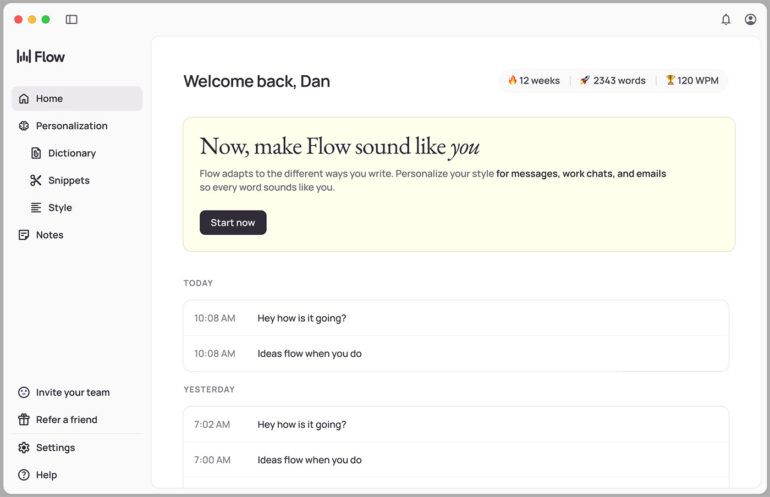770x497 pixels.
Task: Click the Flow logo
Action: pos(41,57)
